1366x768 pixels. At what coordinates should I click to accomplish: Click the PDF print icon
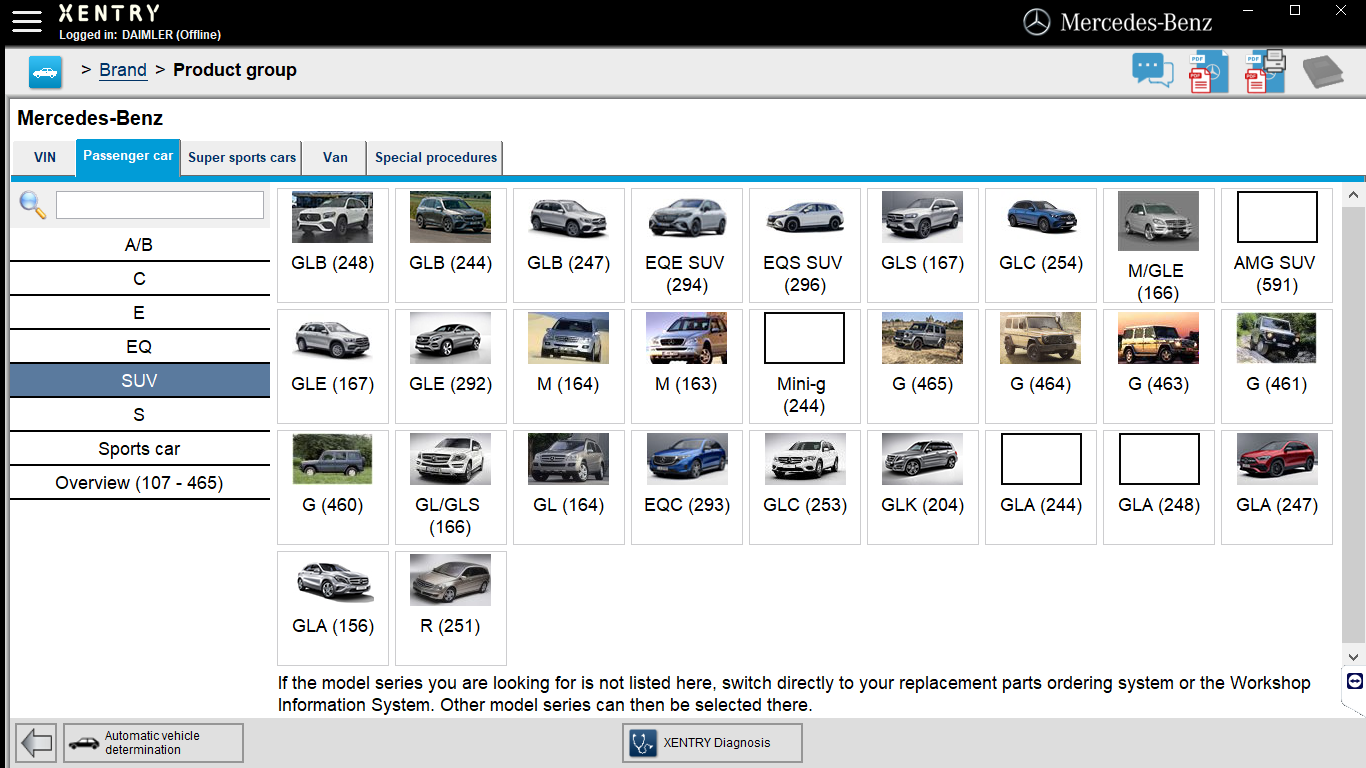[1265, 72]
